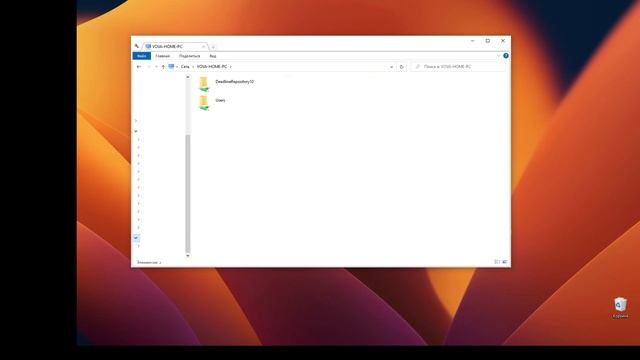The image size is (640, 360).
Task: Open the Главная ribbon tab
Action: pyautogui.click(x=162, y=56)
